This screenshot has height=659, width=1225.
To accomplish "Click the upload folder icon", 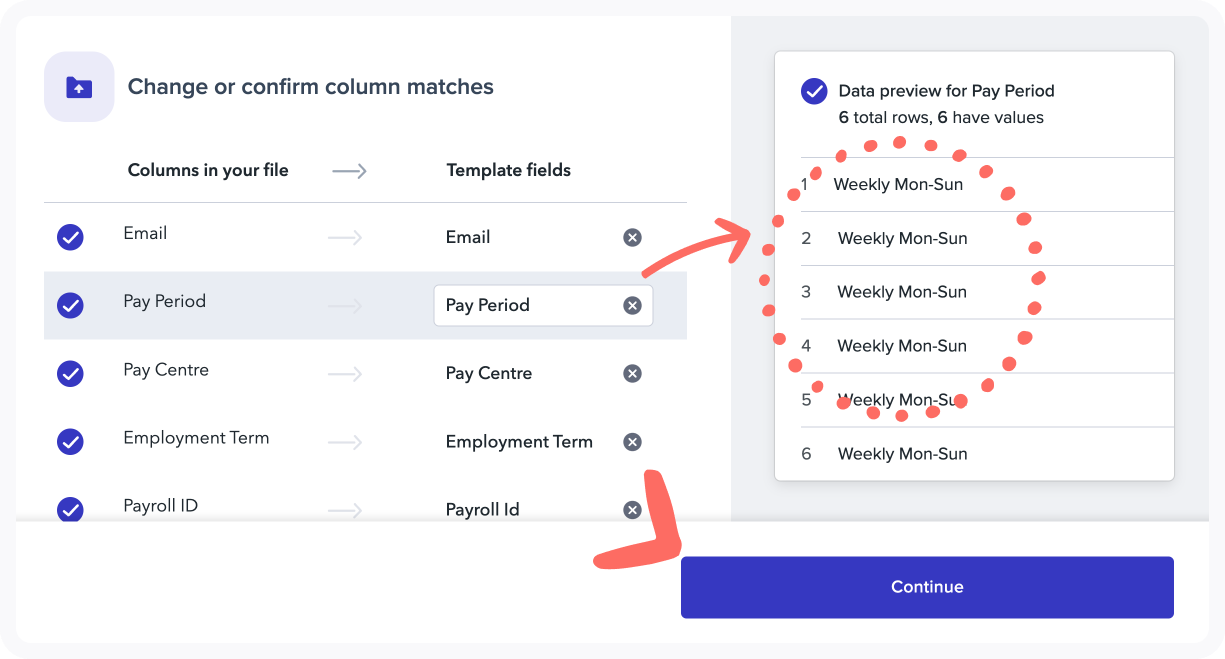I will point(79,87).
